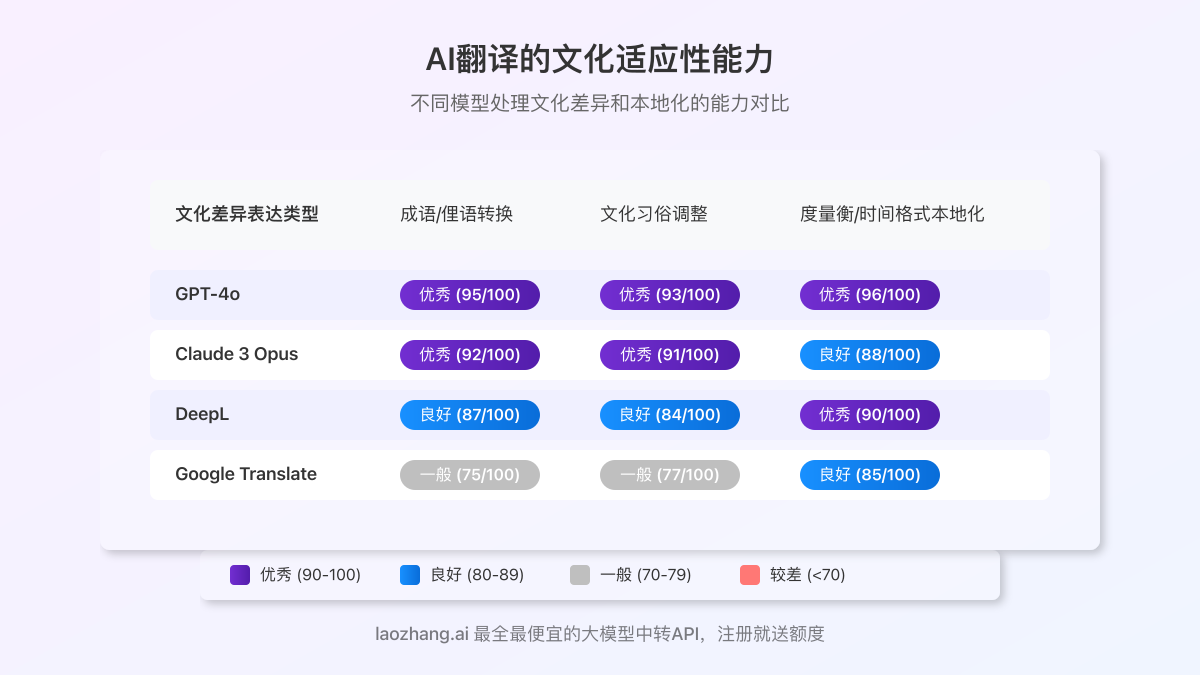The height and width of the screenshot is (675, 1200).
Task: Click the column header "度量衡/时间格式本地化"
Action: [892, 214]
